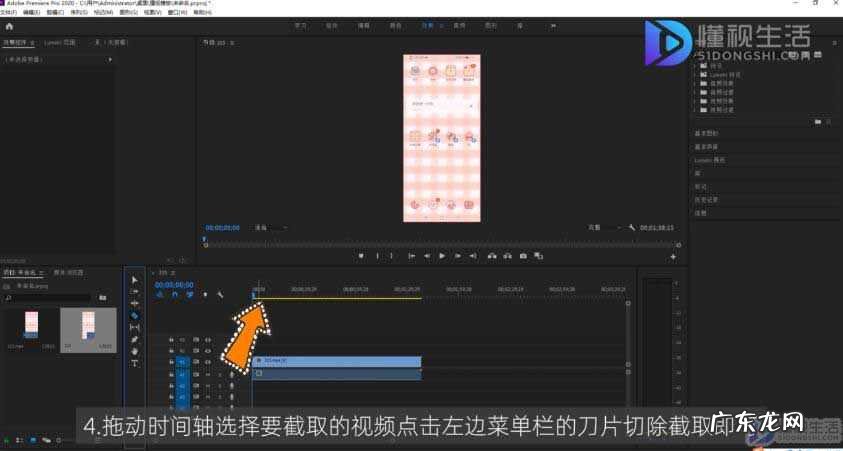The image size is (843, 451).
Task: Click New Bin icon in Project panel
Action: [103, 297]
